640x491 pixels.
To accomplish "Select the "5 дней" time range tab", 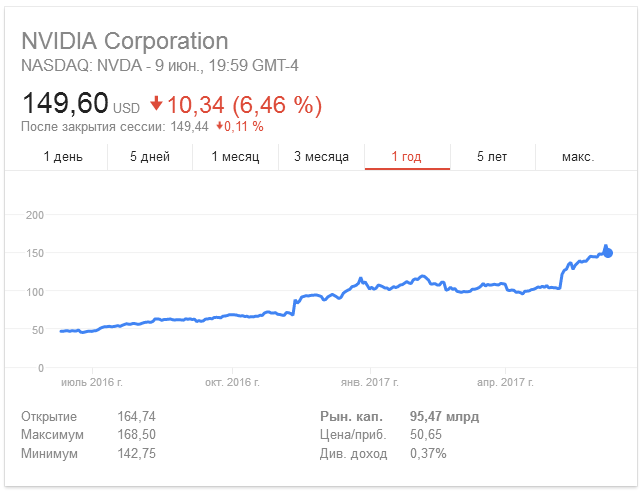I will (150, 157).
